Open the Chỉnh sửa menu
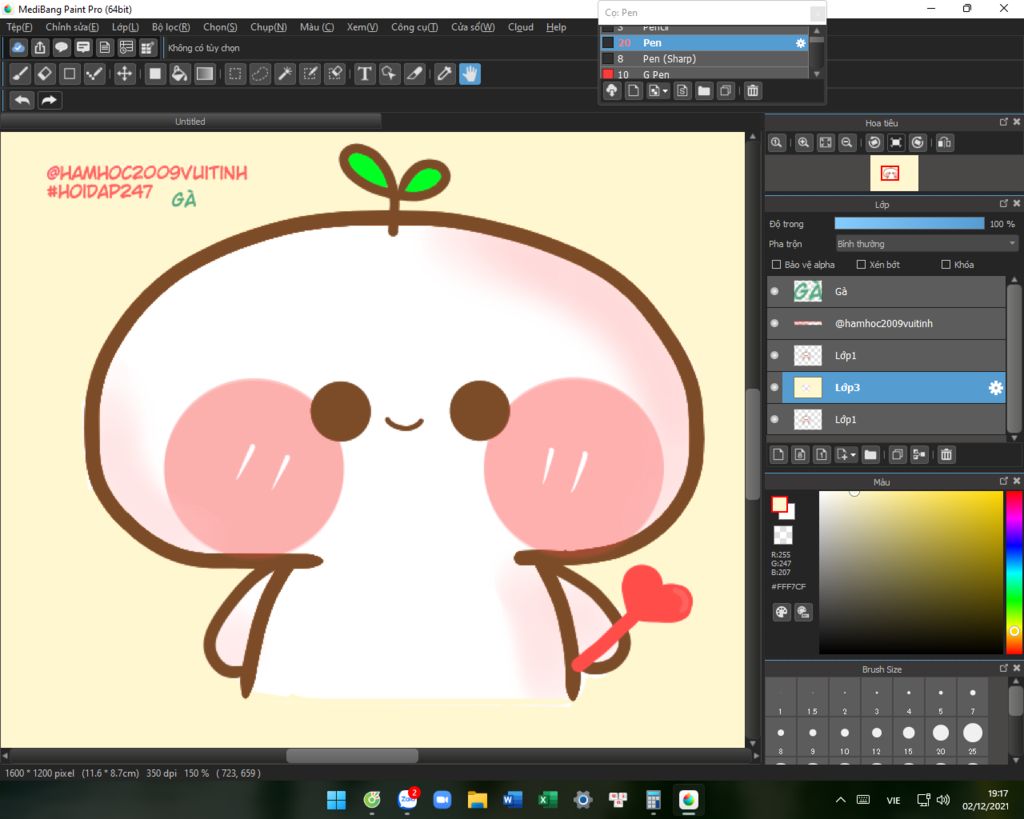This screenshot has height=819, width=1024. point(72,27)
